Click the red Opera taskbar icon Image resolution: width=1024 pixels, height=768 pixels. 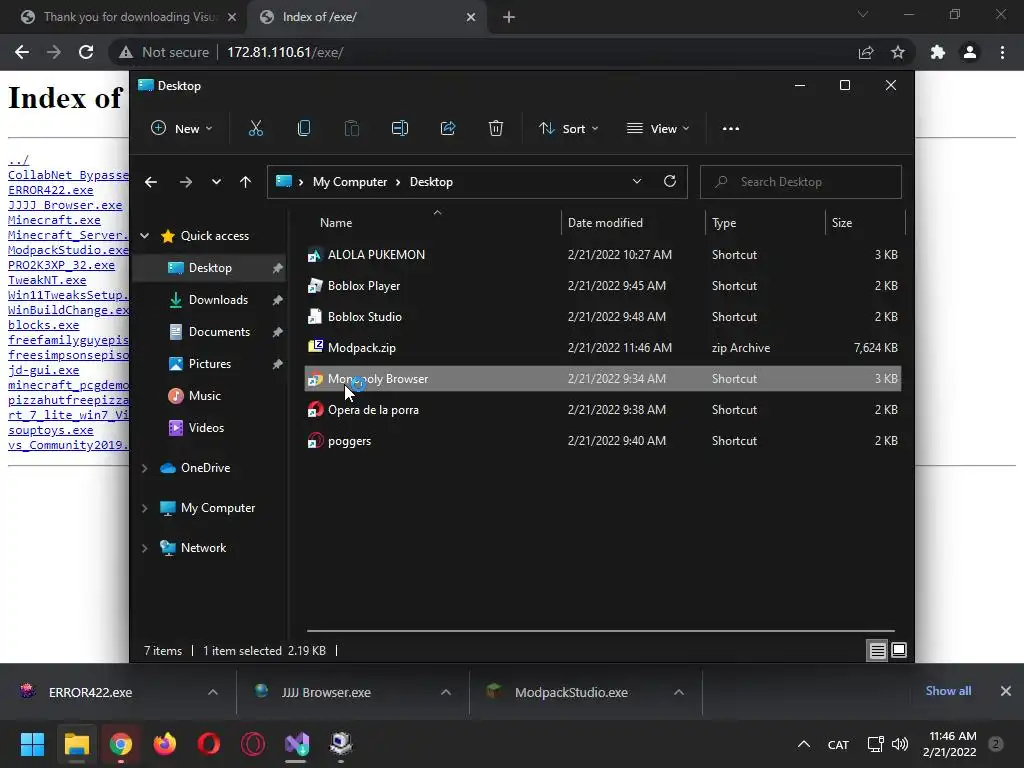209,744
